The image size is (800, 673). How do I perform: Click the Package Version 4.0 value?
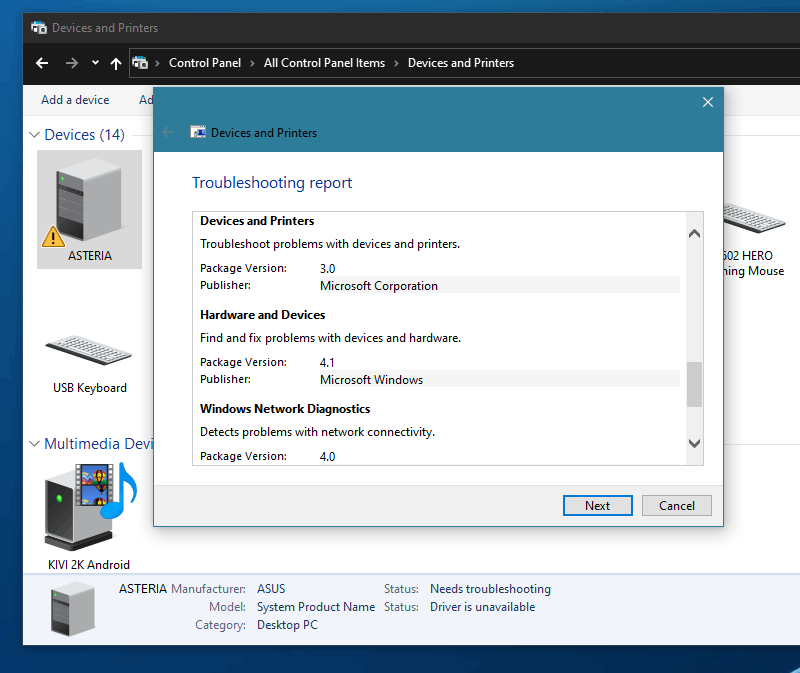(x=328, y=456)
